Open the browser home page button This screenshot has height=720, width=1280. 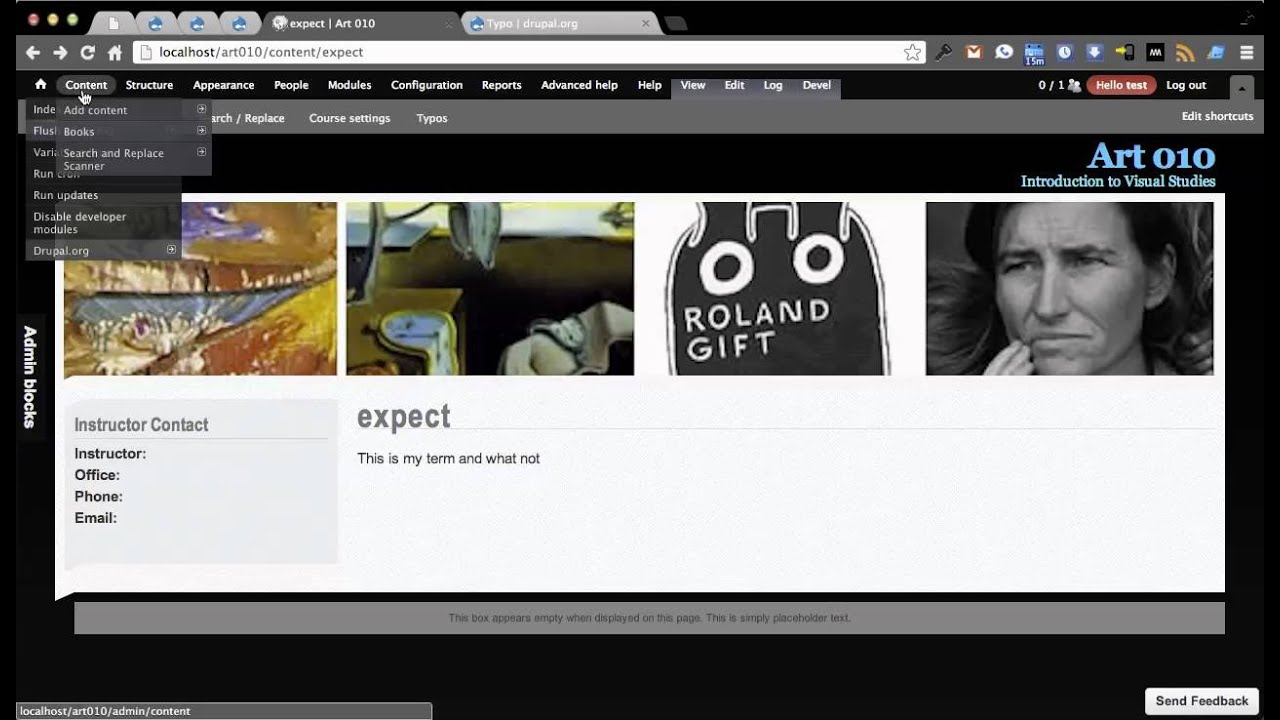[115, 53]
